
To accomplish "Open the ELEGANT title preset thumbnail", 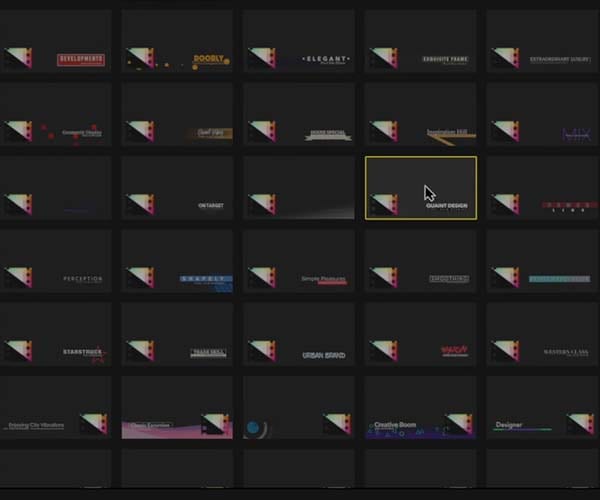I will [x=299, y=41].
